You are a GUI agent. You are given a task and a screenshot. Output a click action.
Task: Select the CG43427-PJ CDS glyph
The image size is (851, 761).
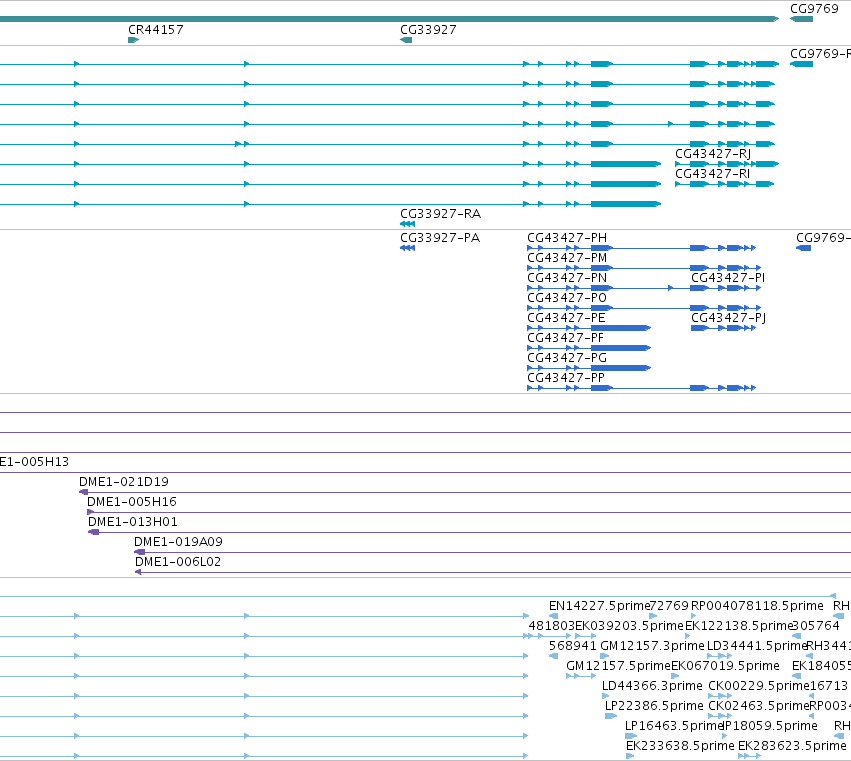tap(723, 328)
